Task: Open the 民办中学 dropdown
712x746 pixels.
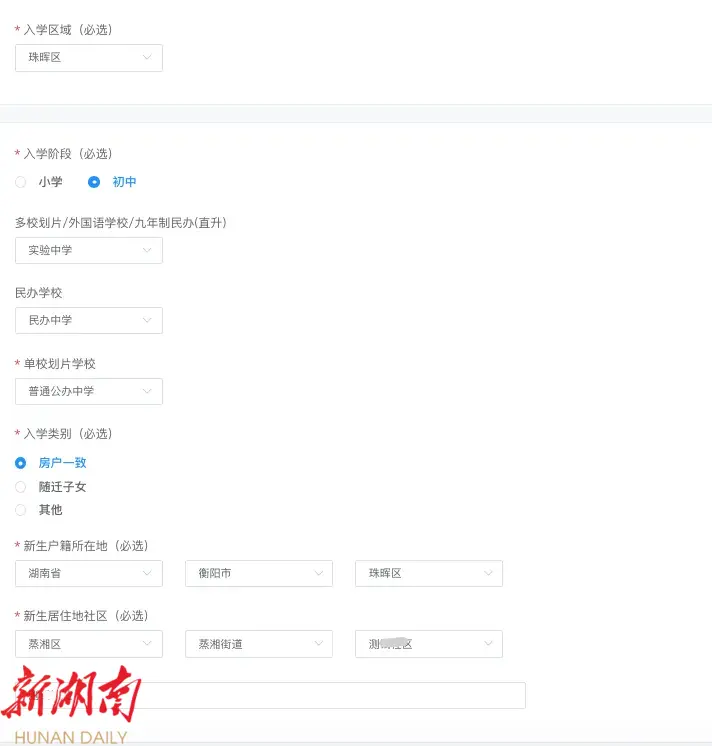Action: [x=88, y=320]
